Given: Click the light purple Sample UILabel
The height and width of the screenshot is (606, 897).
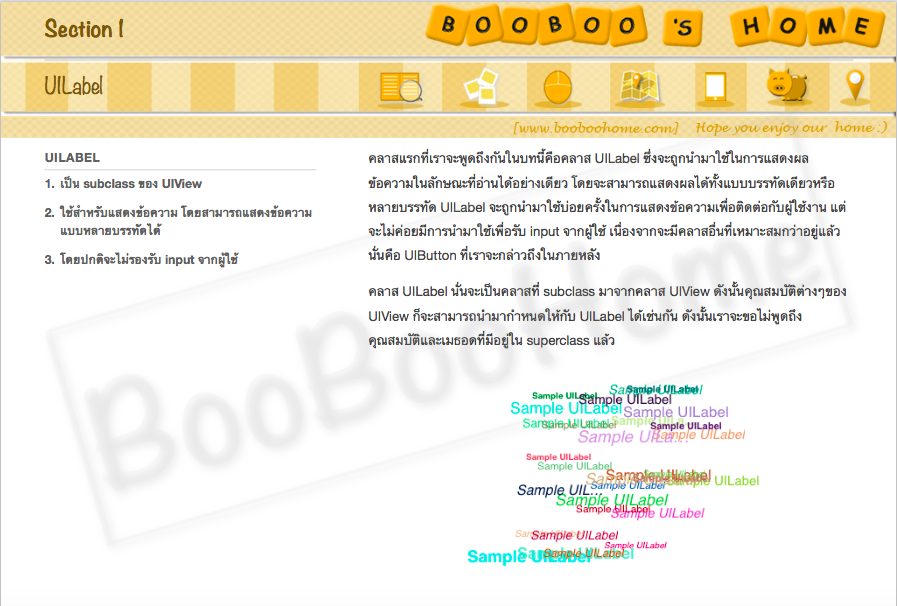Looking at the screenshot, I should pyautogui.click(x=676, y=412).
